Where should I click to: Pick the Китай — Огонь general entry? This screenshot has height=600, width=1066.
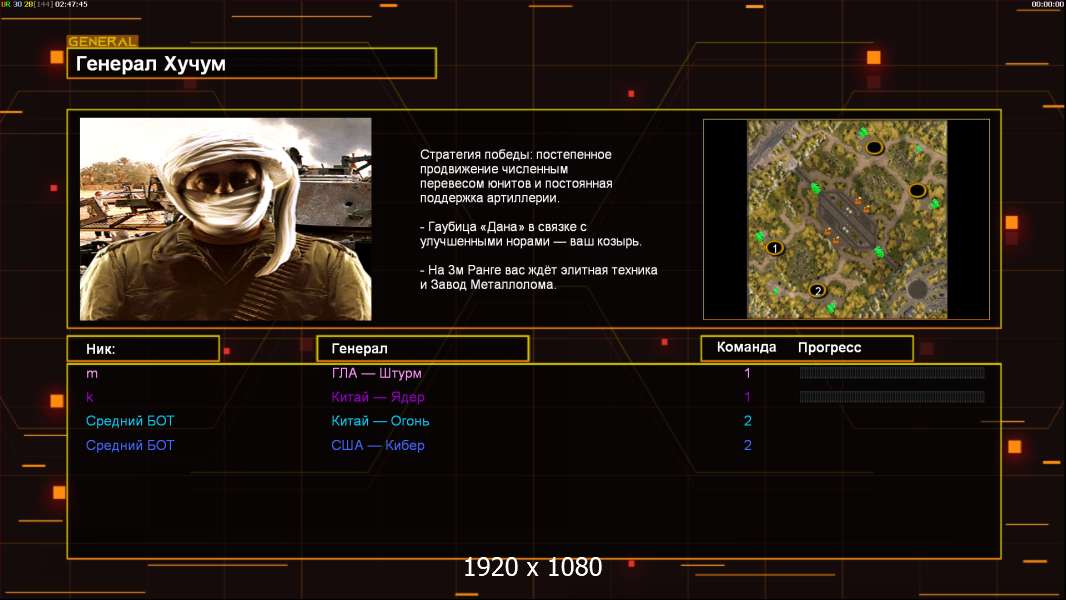380,421
